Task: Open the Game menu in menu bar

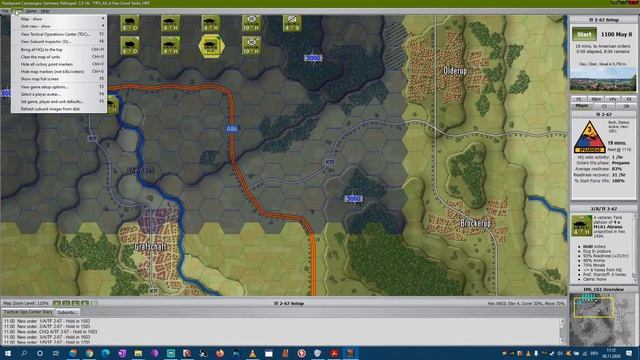Action: (31, 11)
